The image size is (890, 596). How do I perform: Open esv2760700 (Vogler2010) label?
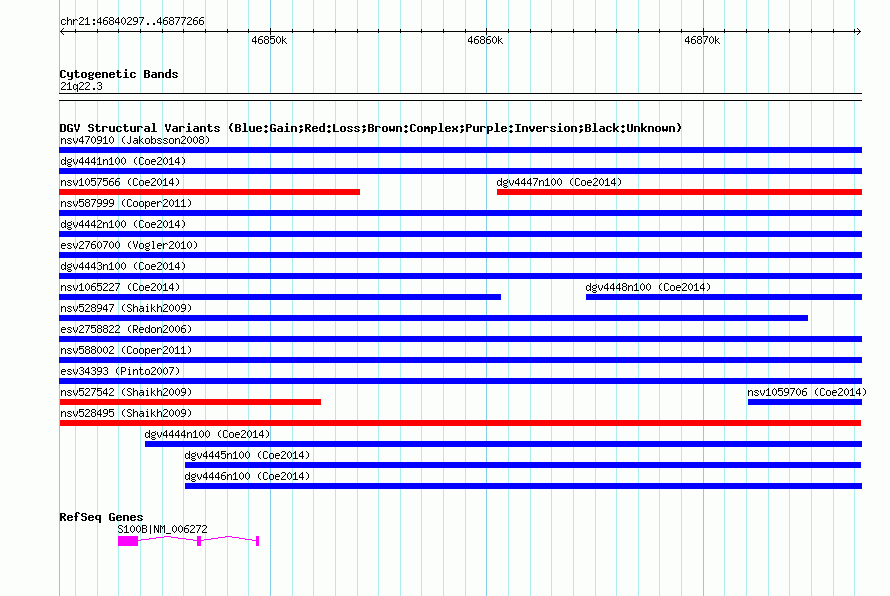pos(129,245)
